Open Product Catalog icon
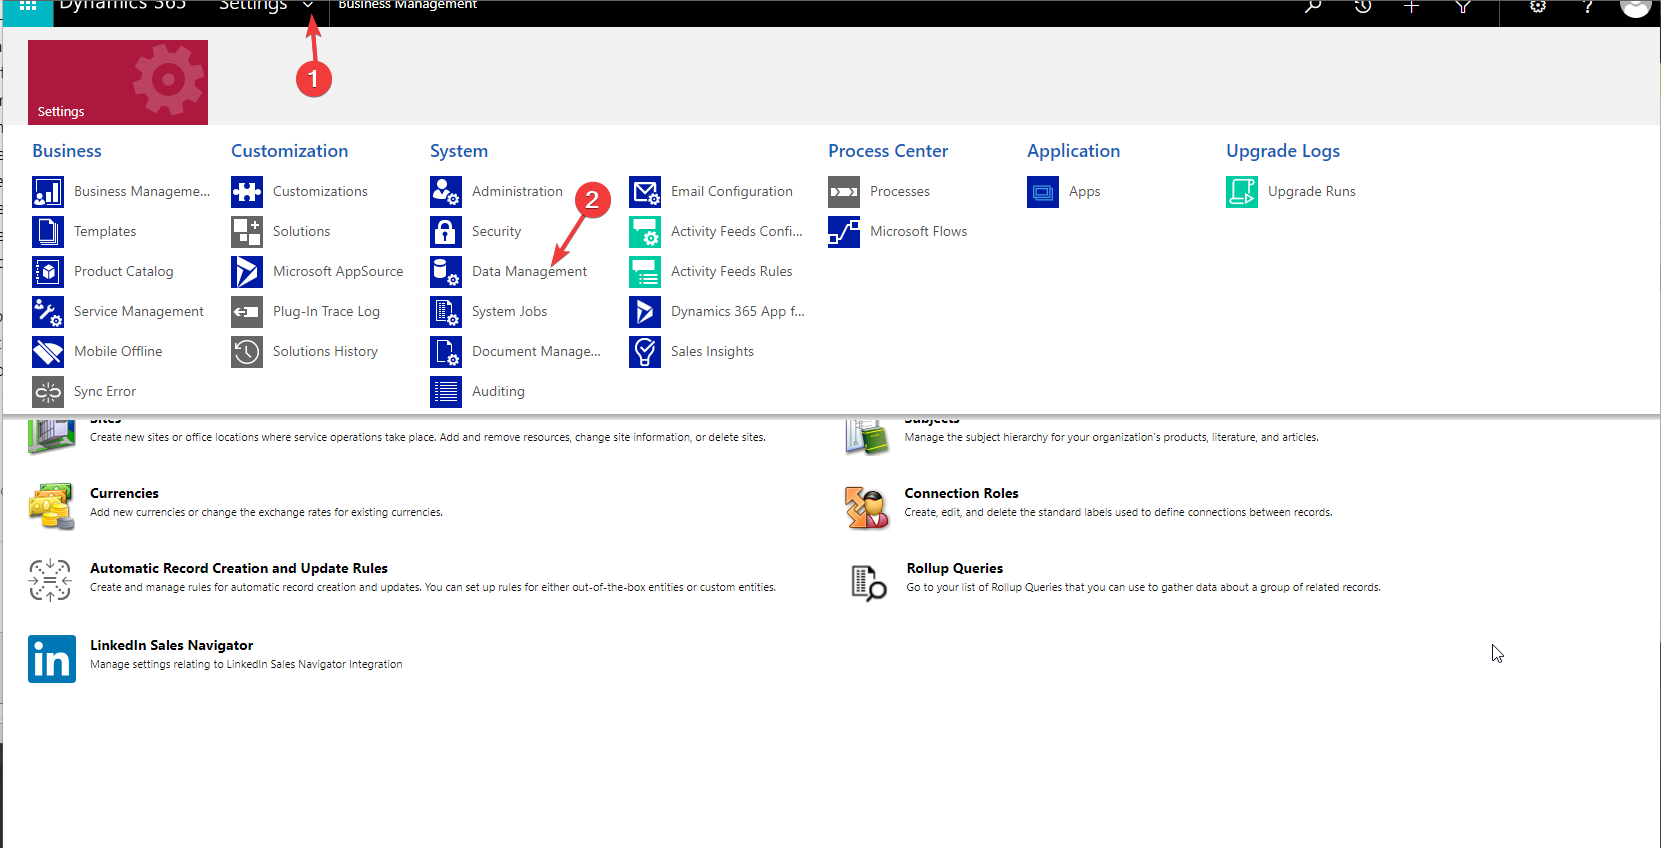Viewport: 1661px width, 848px height. tap(48, 271)
